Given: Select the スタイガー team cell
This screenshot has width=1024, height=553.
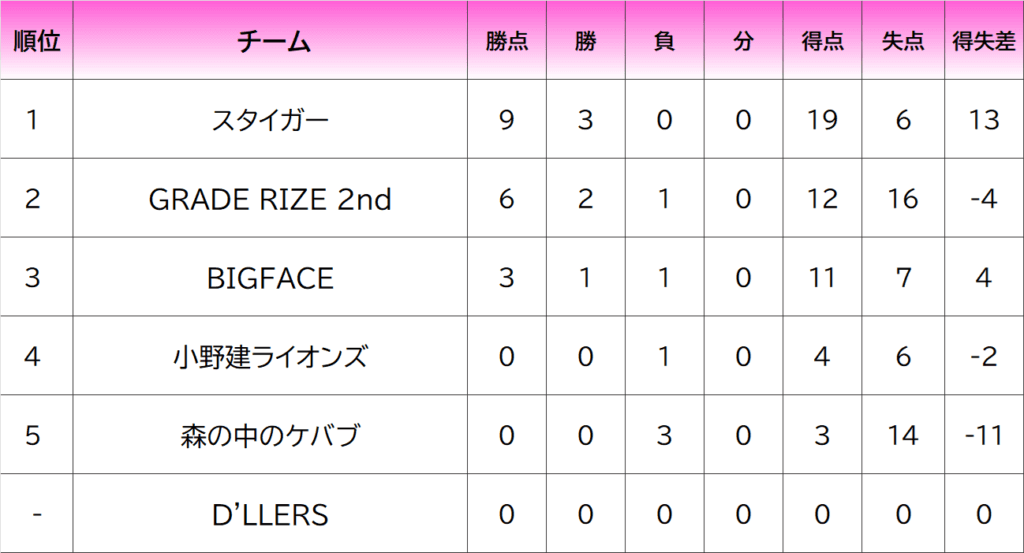Looking at the screenshot, I should [x=270, y=119].
